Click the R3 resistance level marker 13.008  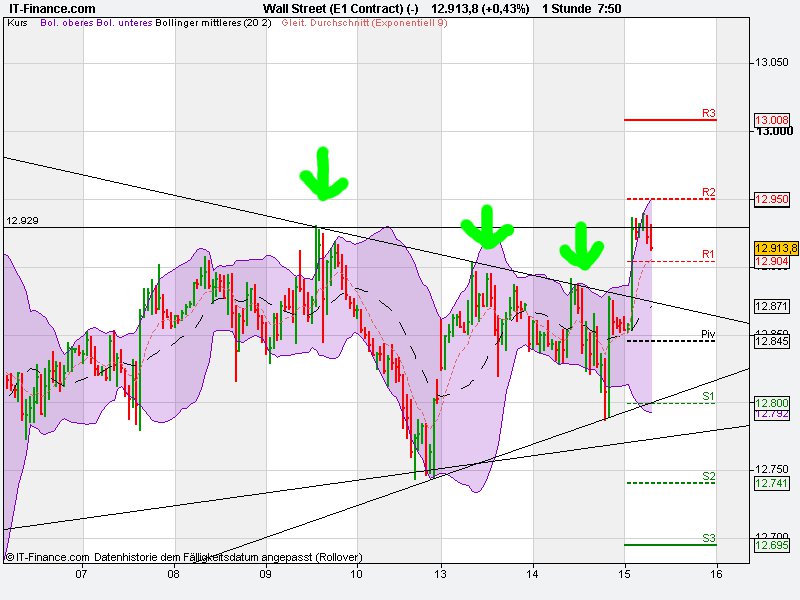coord(771,120)
